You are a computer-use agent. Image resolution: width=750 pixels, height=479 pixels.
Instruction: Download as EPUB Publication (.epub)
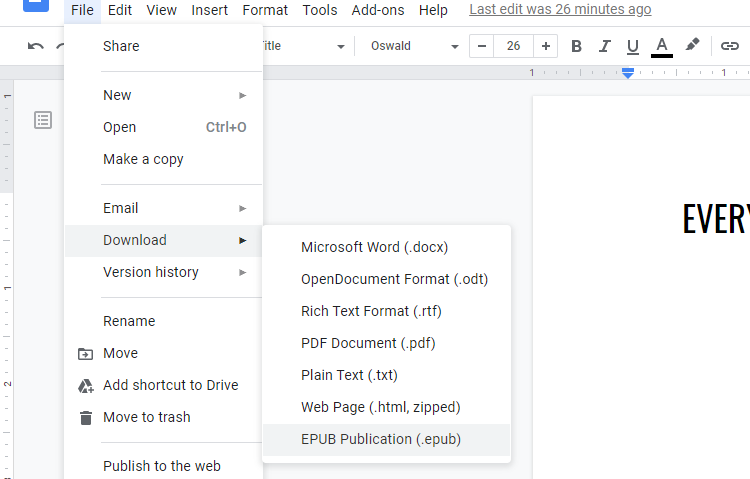[x=386, y=440]
